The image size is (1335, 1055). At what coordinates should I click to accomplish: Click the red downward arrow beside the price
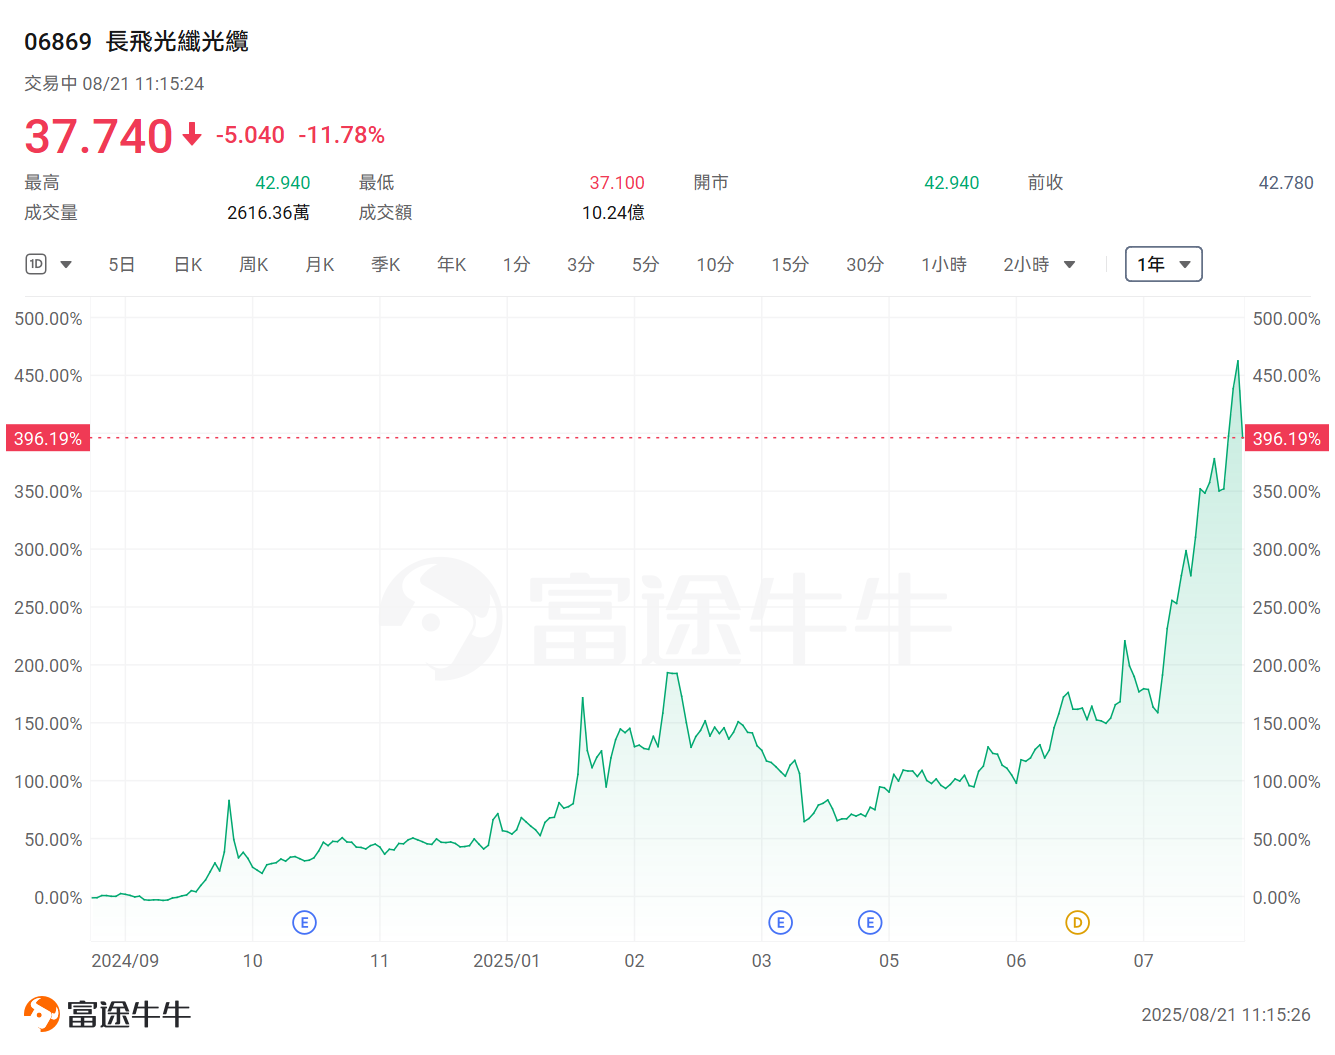tap(190, 135)
